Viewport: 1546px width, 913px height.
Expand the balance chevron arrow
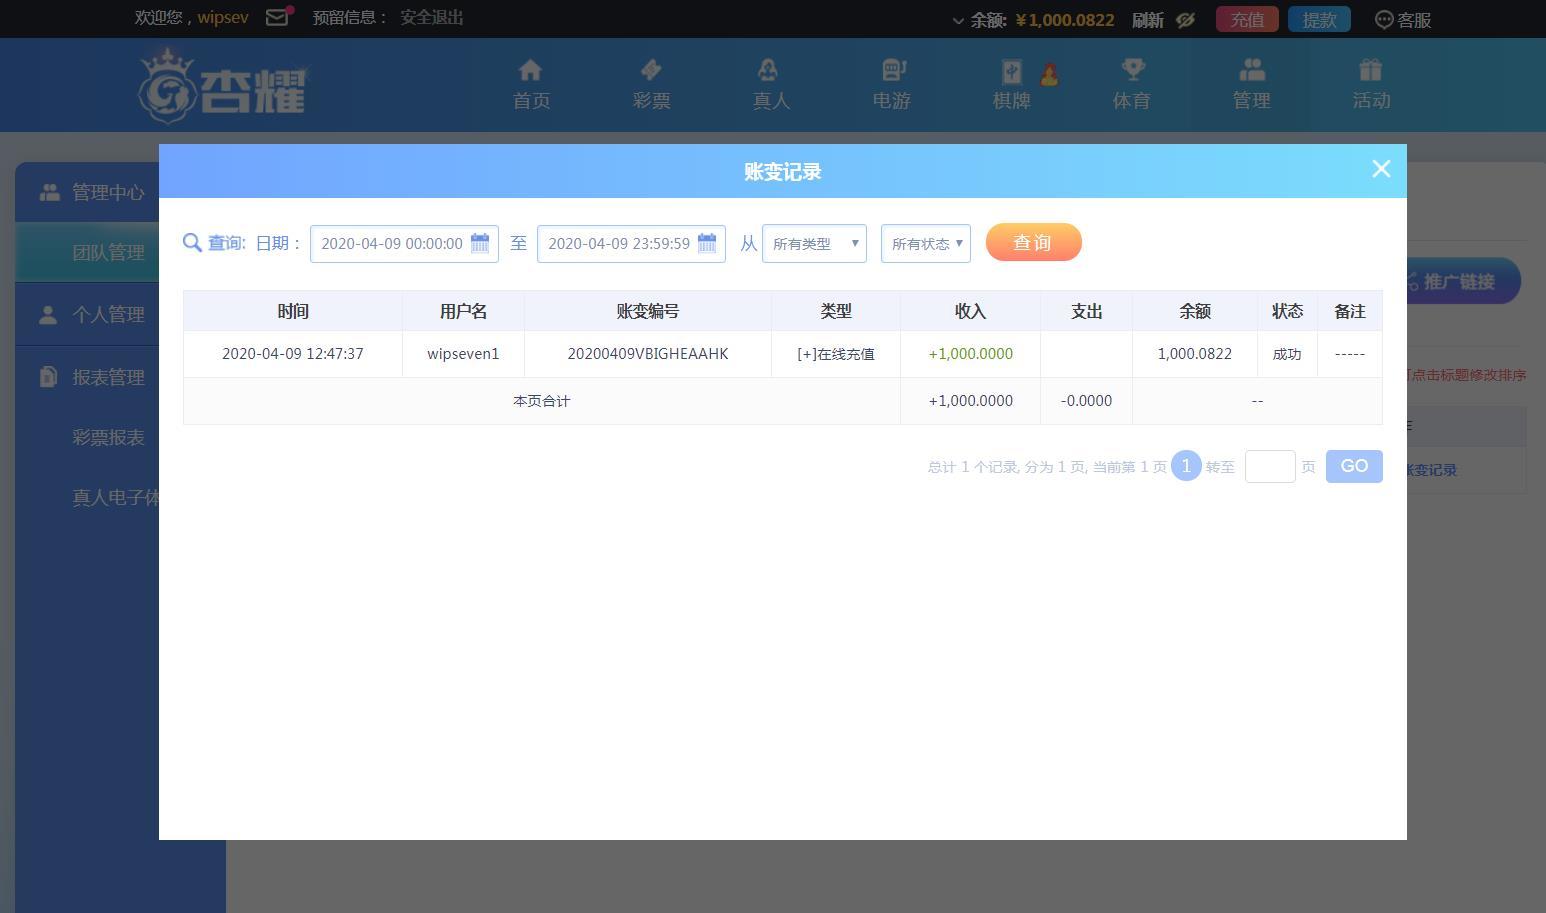pos(958,21)
